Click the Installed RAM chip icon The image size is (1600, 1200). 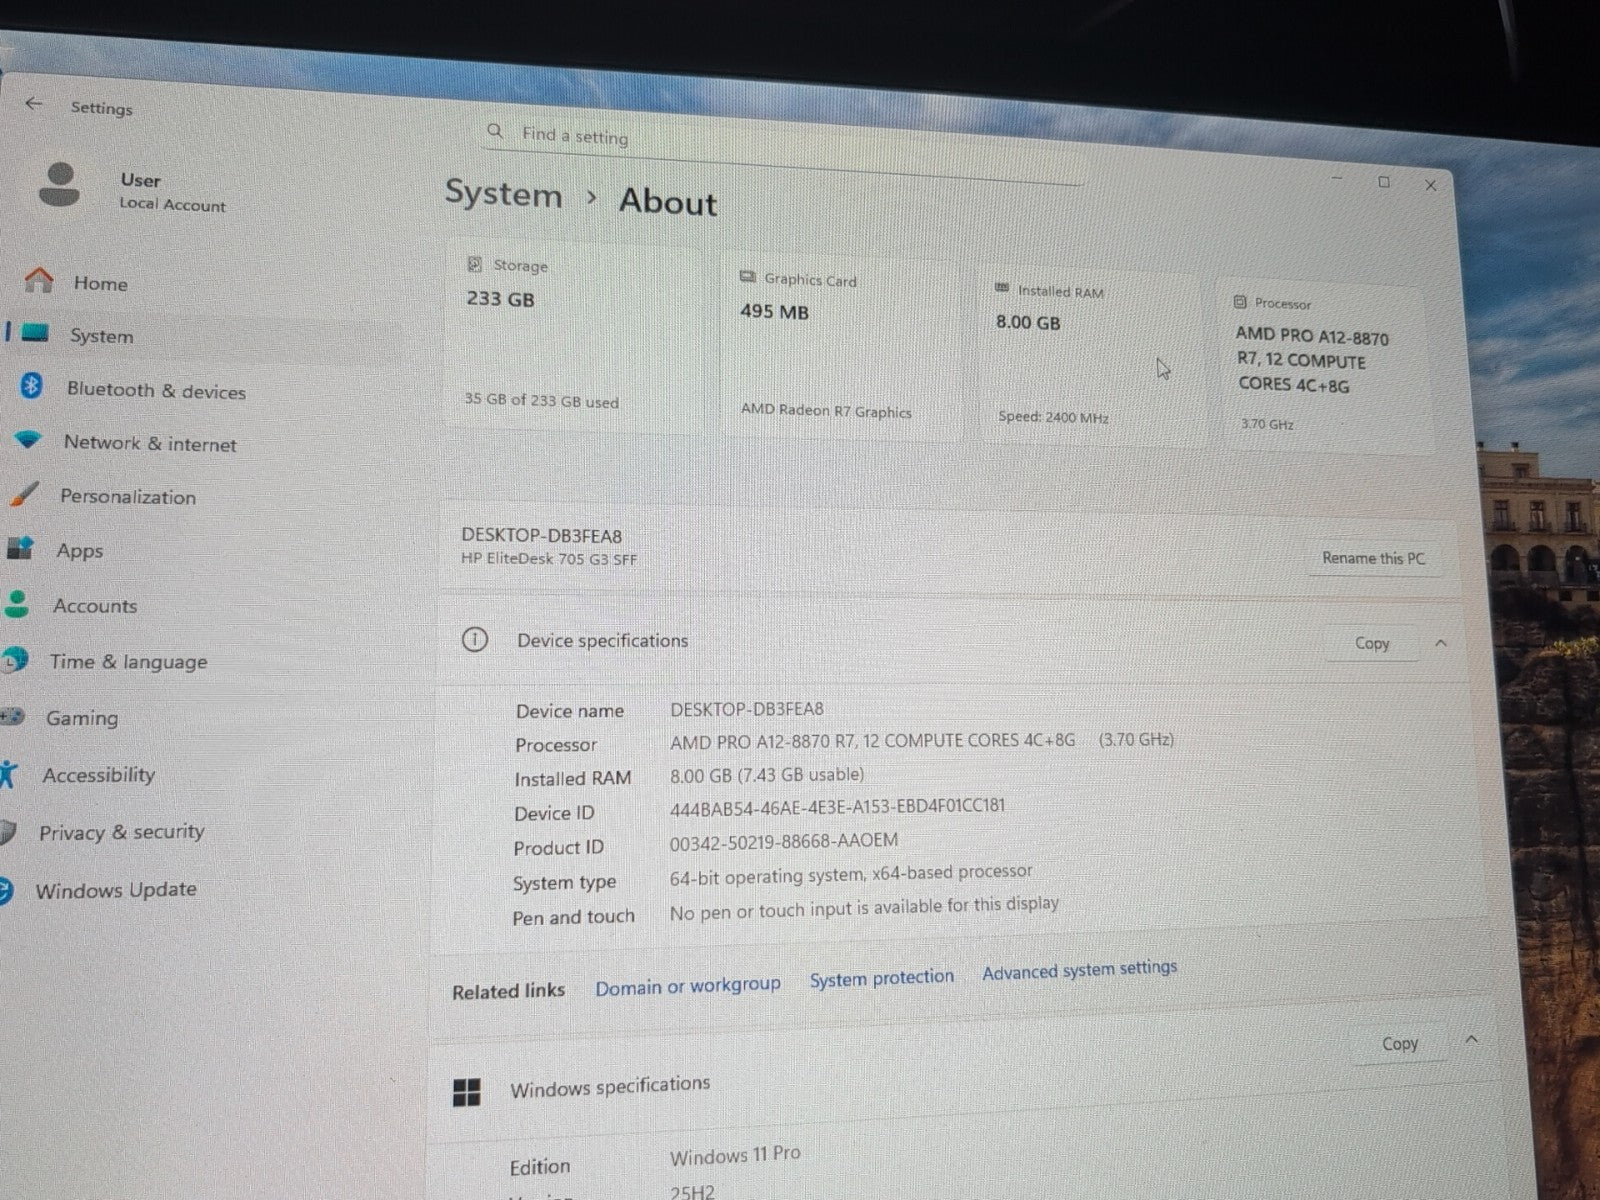pos(1002,288)
